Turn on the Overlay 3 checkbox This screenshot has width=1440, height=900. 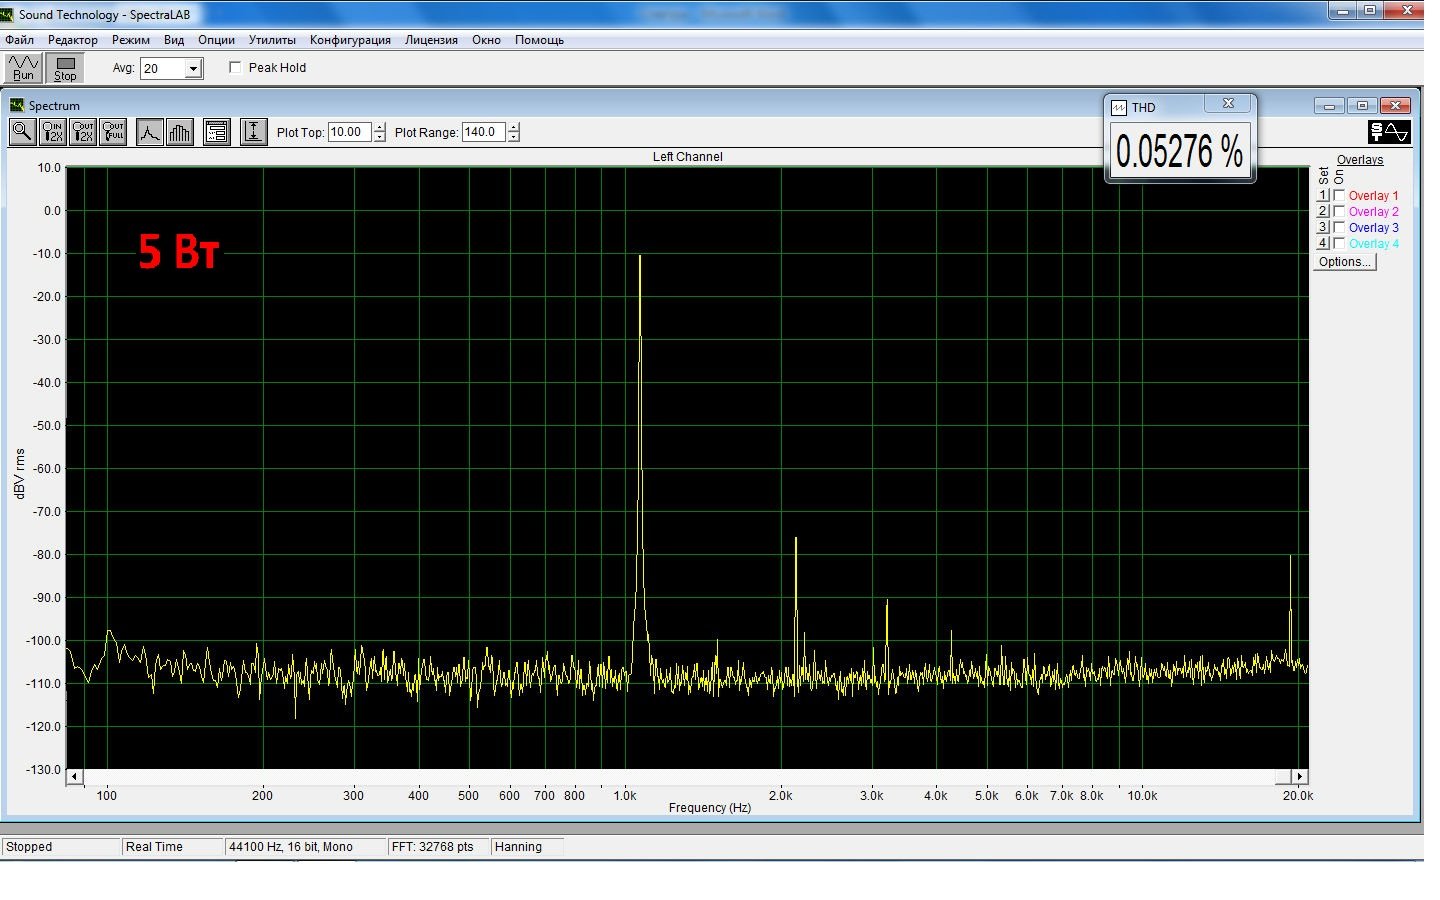click(1339, 228)
